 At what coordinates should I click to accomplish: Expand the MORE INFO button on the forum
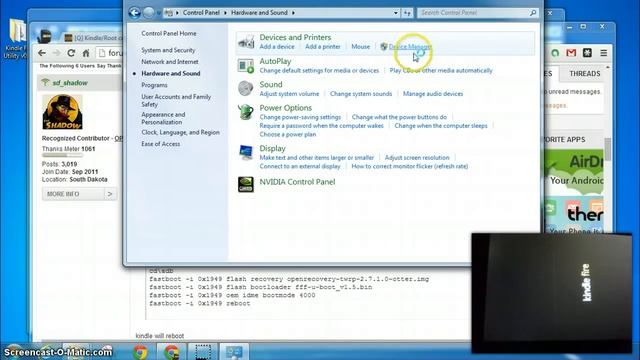(x=79, y=194)
